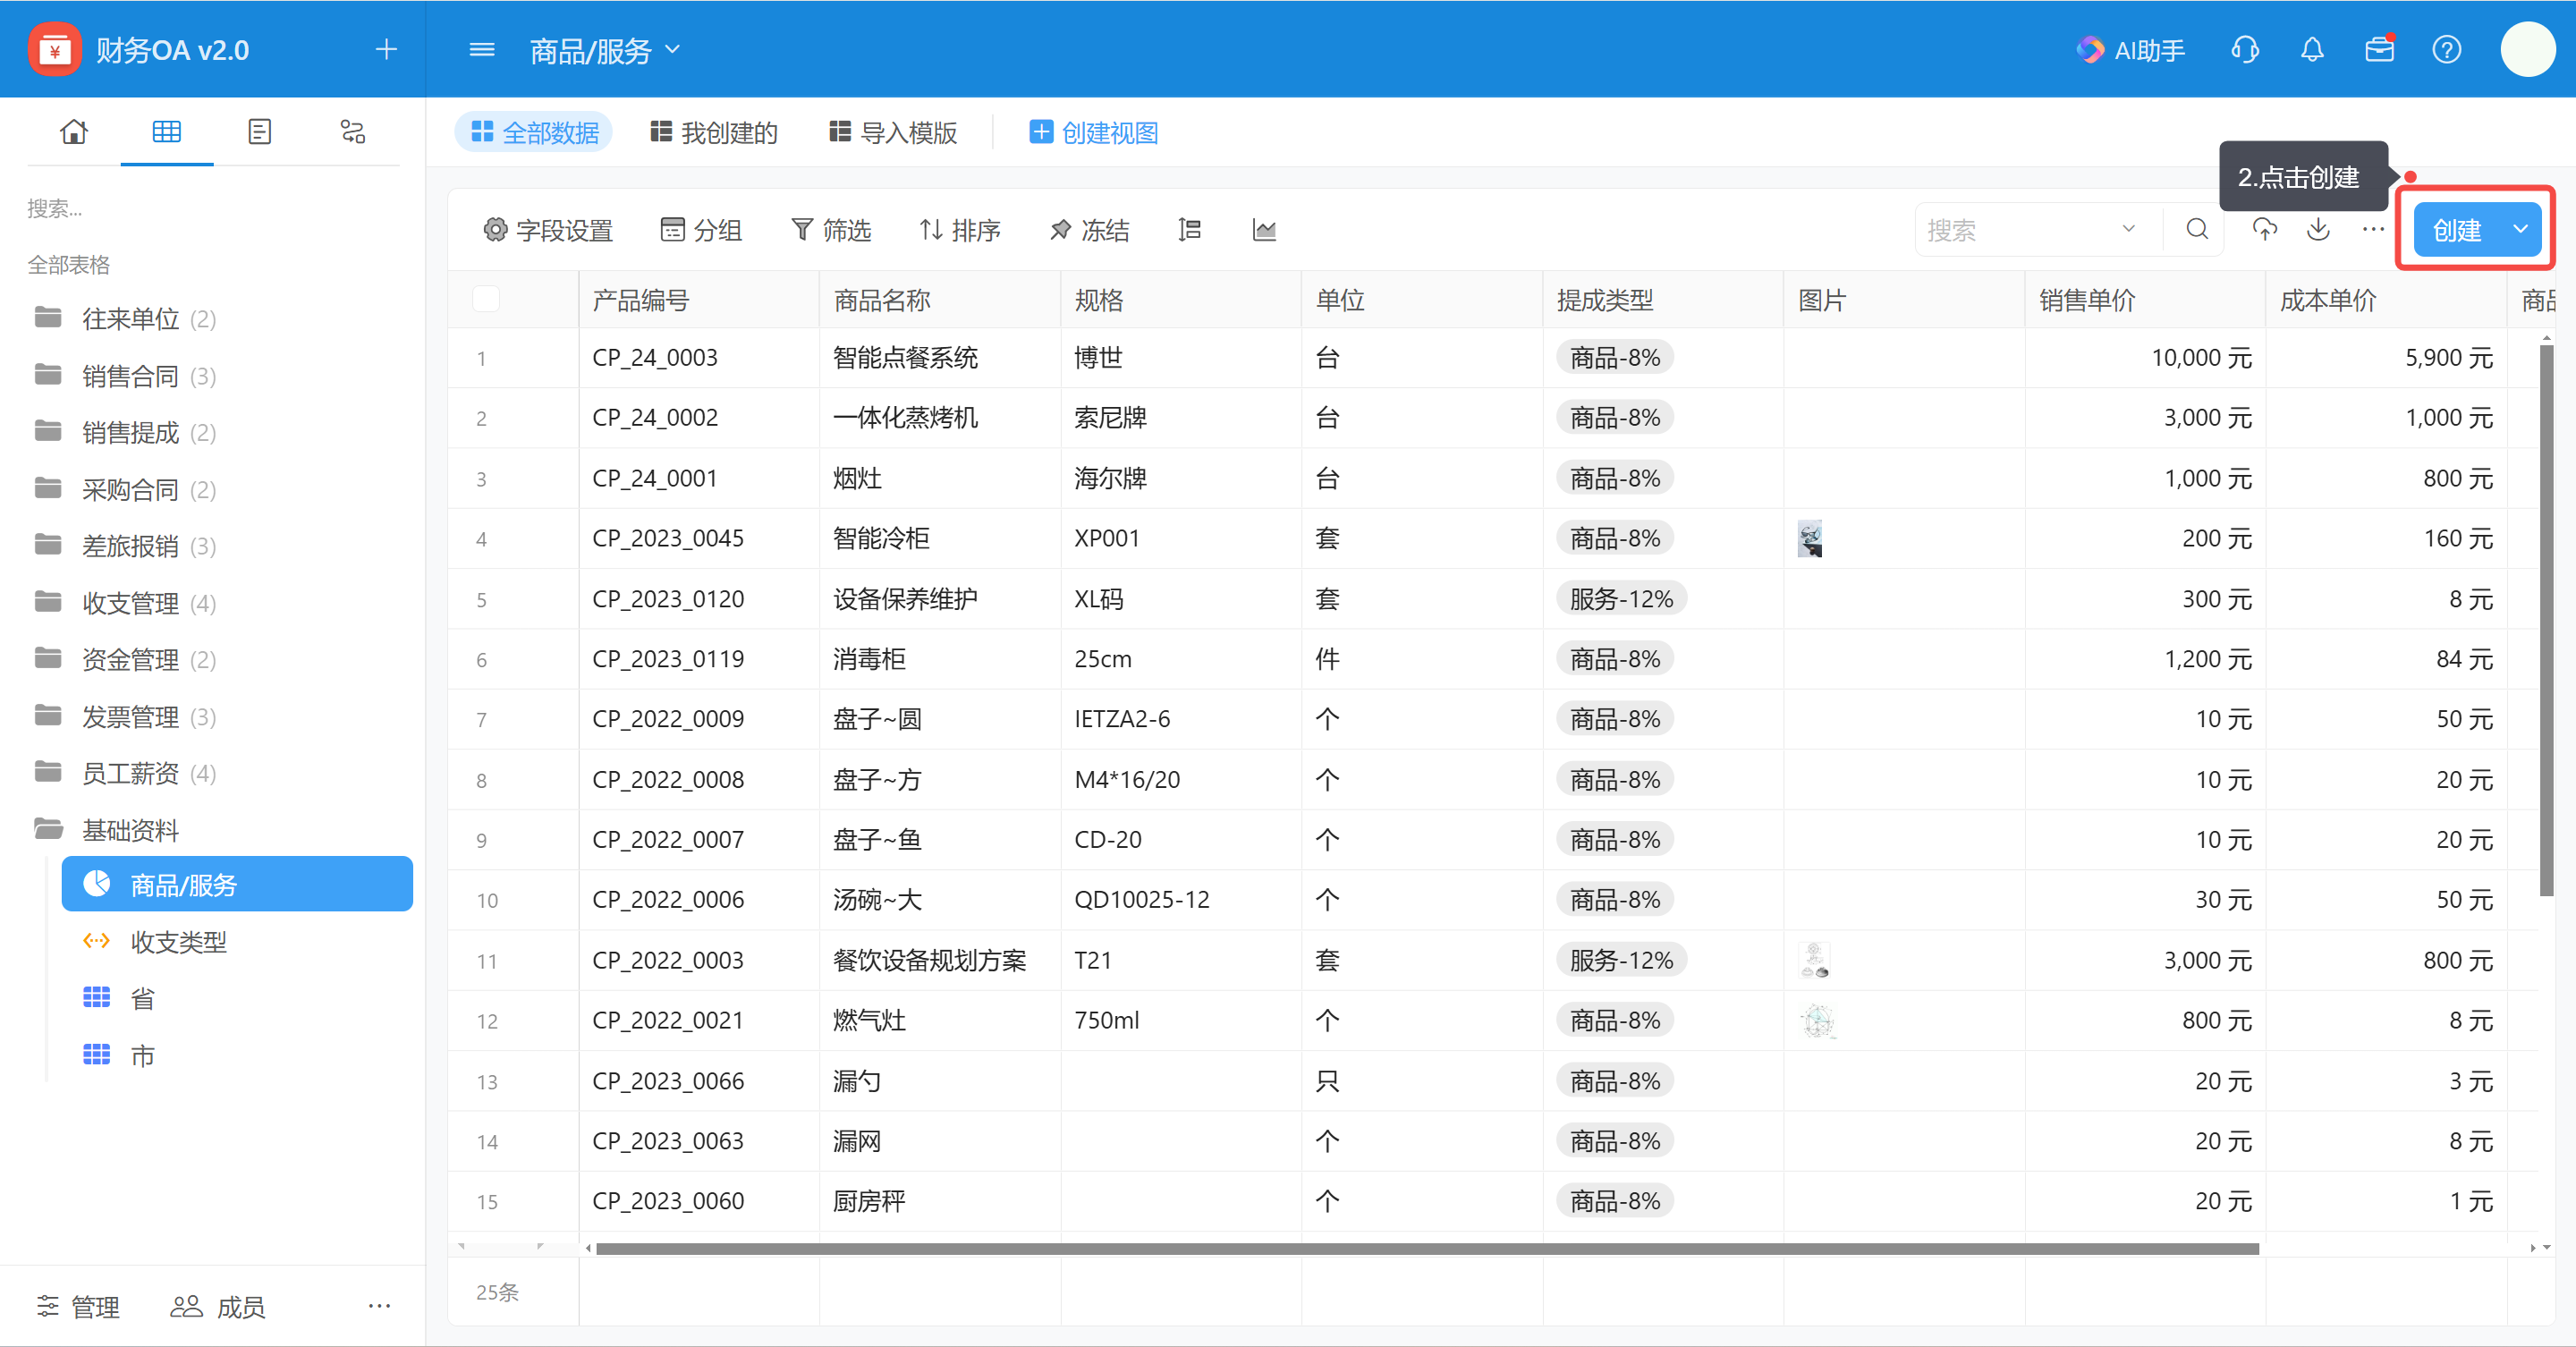Open the 商品/服务 sidebar item
This screenshot has height=1347, width=2576.
tap(237, 884)
